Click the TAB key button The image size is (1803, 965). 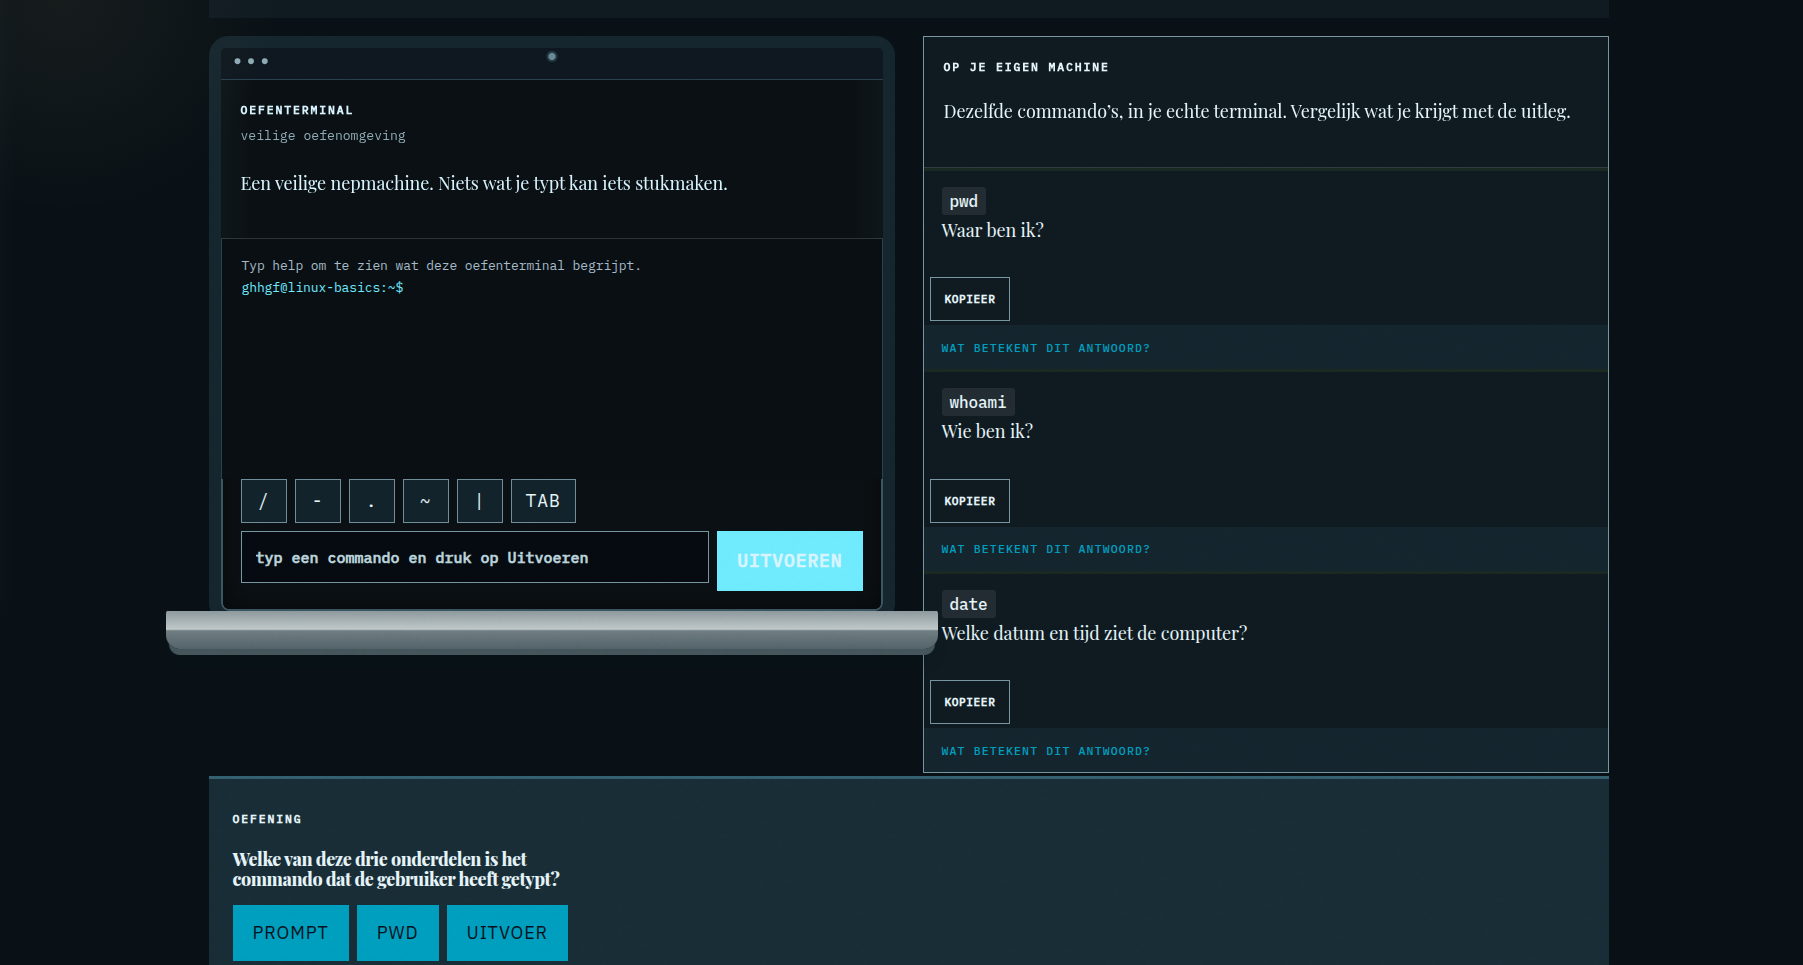tap(543, 501)
